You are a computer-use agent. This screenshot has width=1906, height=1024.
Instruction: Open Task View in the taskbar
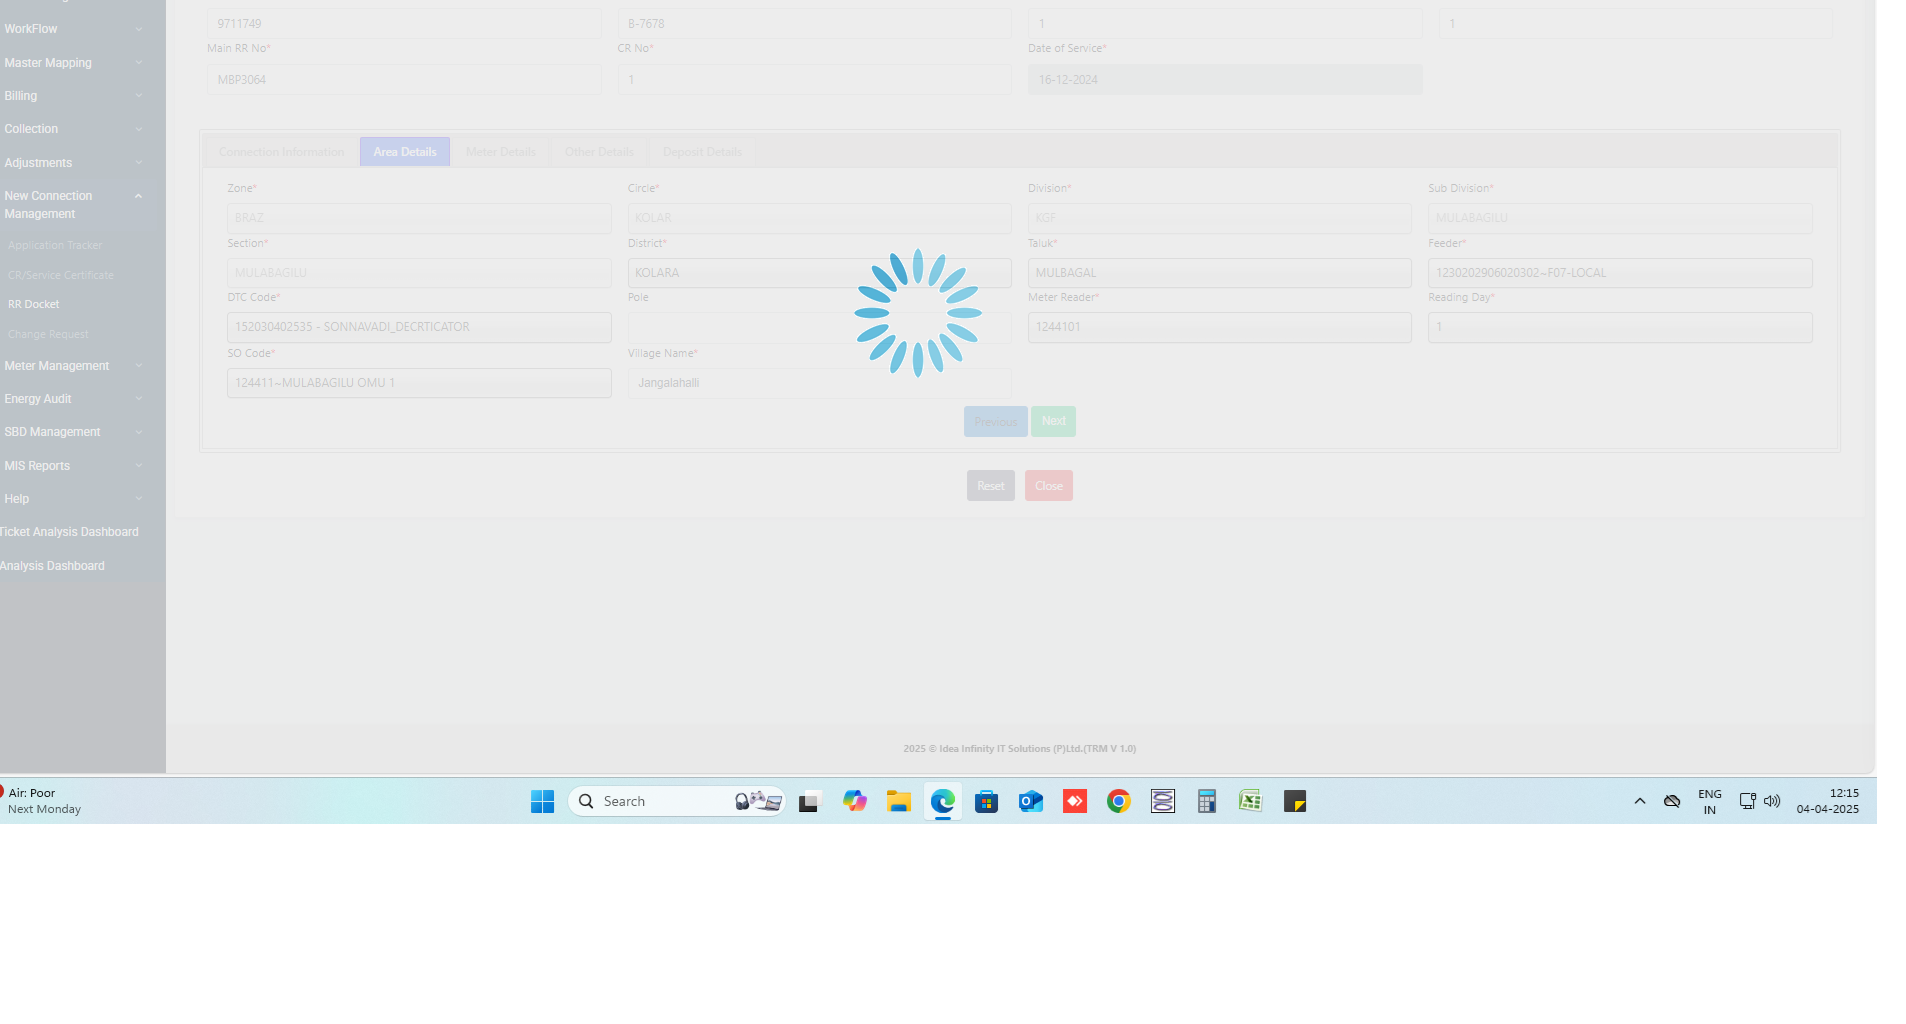click(x=809, y=801)
